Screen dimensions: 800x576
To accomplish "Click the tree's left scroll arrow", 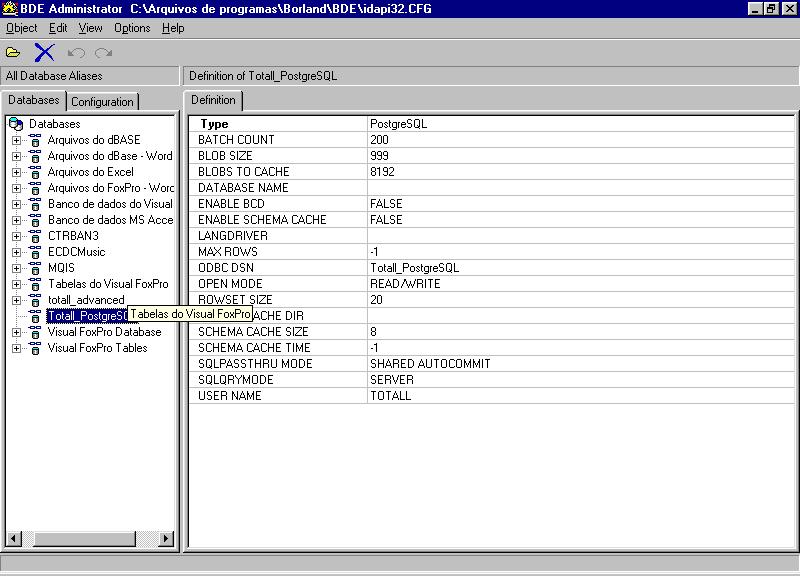I will click(x=14, y=538).
